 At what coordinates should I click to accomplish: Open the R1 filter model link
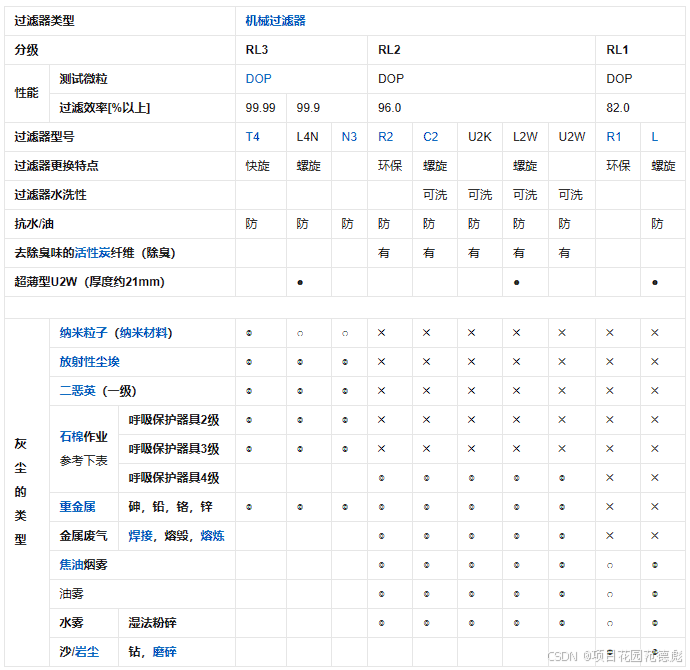pyautogui.click(x=613, y=137)
